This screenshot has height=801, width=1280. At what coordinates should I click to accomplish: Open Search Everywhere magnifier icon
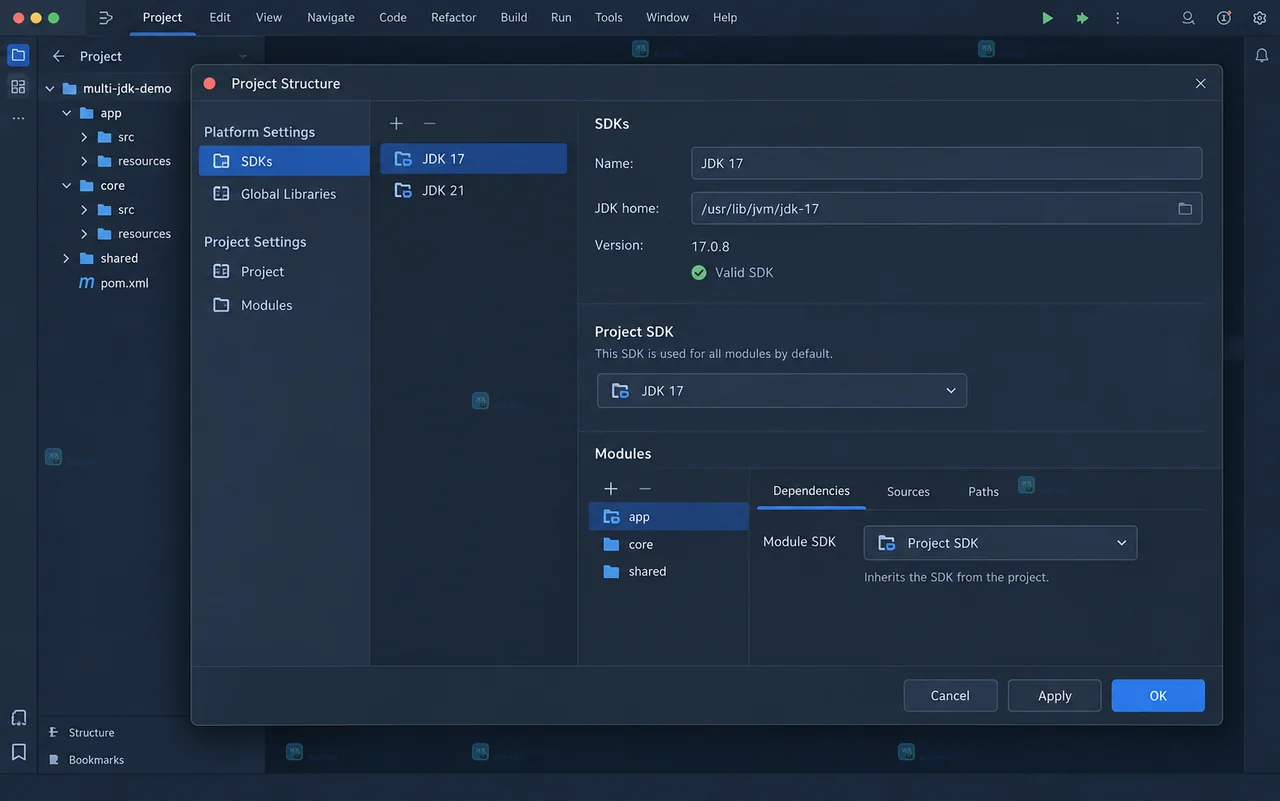[x=1188, y=18]
